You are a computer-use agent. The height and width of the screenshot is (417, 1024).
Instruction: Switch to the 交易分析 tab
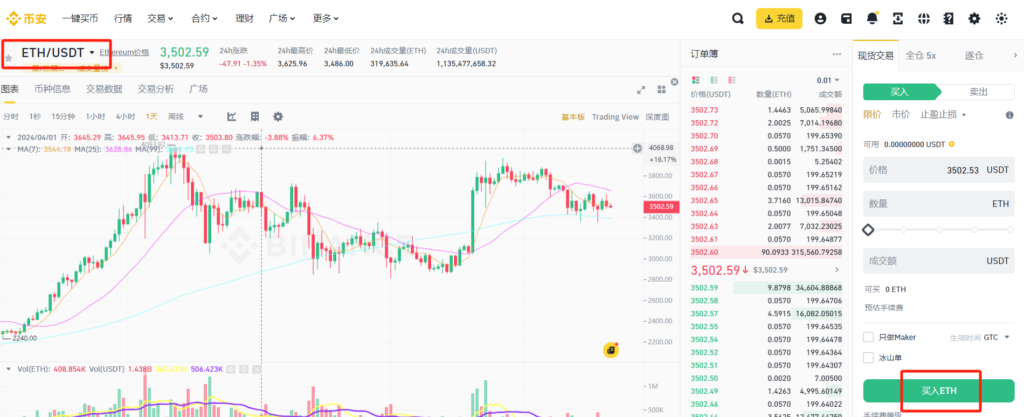(155, 89)
